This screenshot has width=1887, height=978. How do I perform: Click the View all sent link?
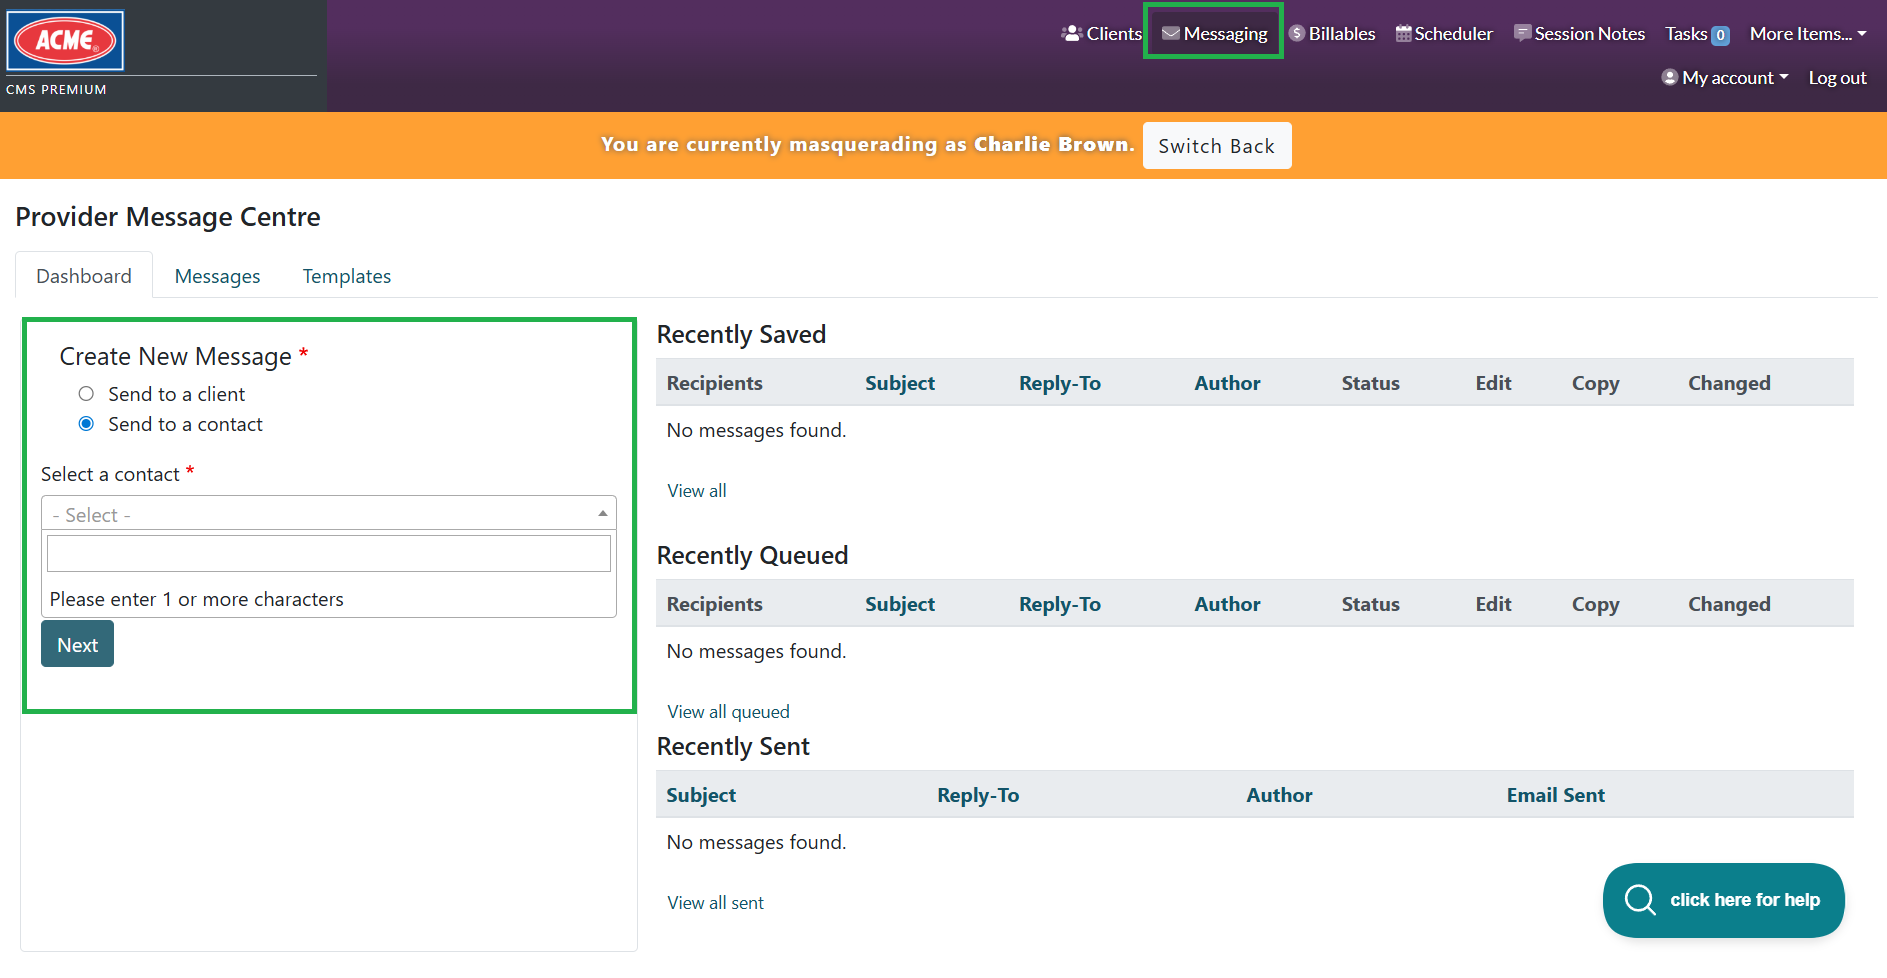click(716, 903)
